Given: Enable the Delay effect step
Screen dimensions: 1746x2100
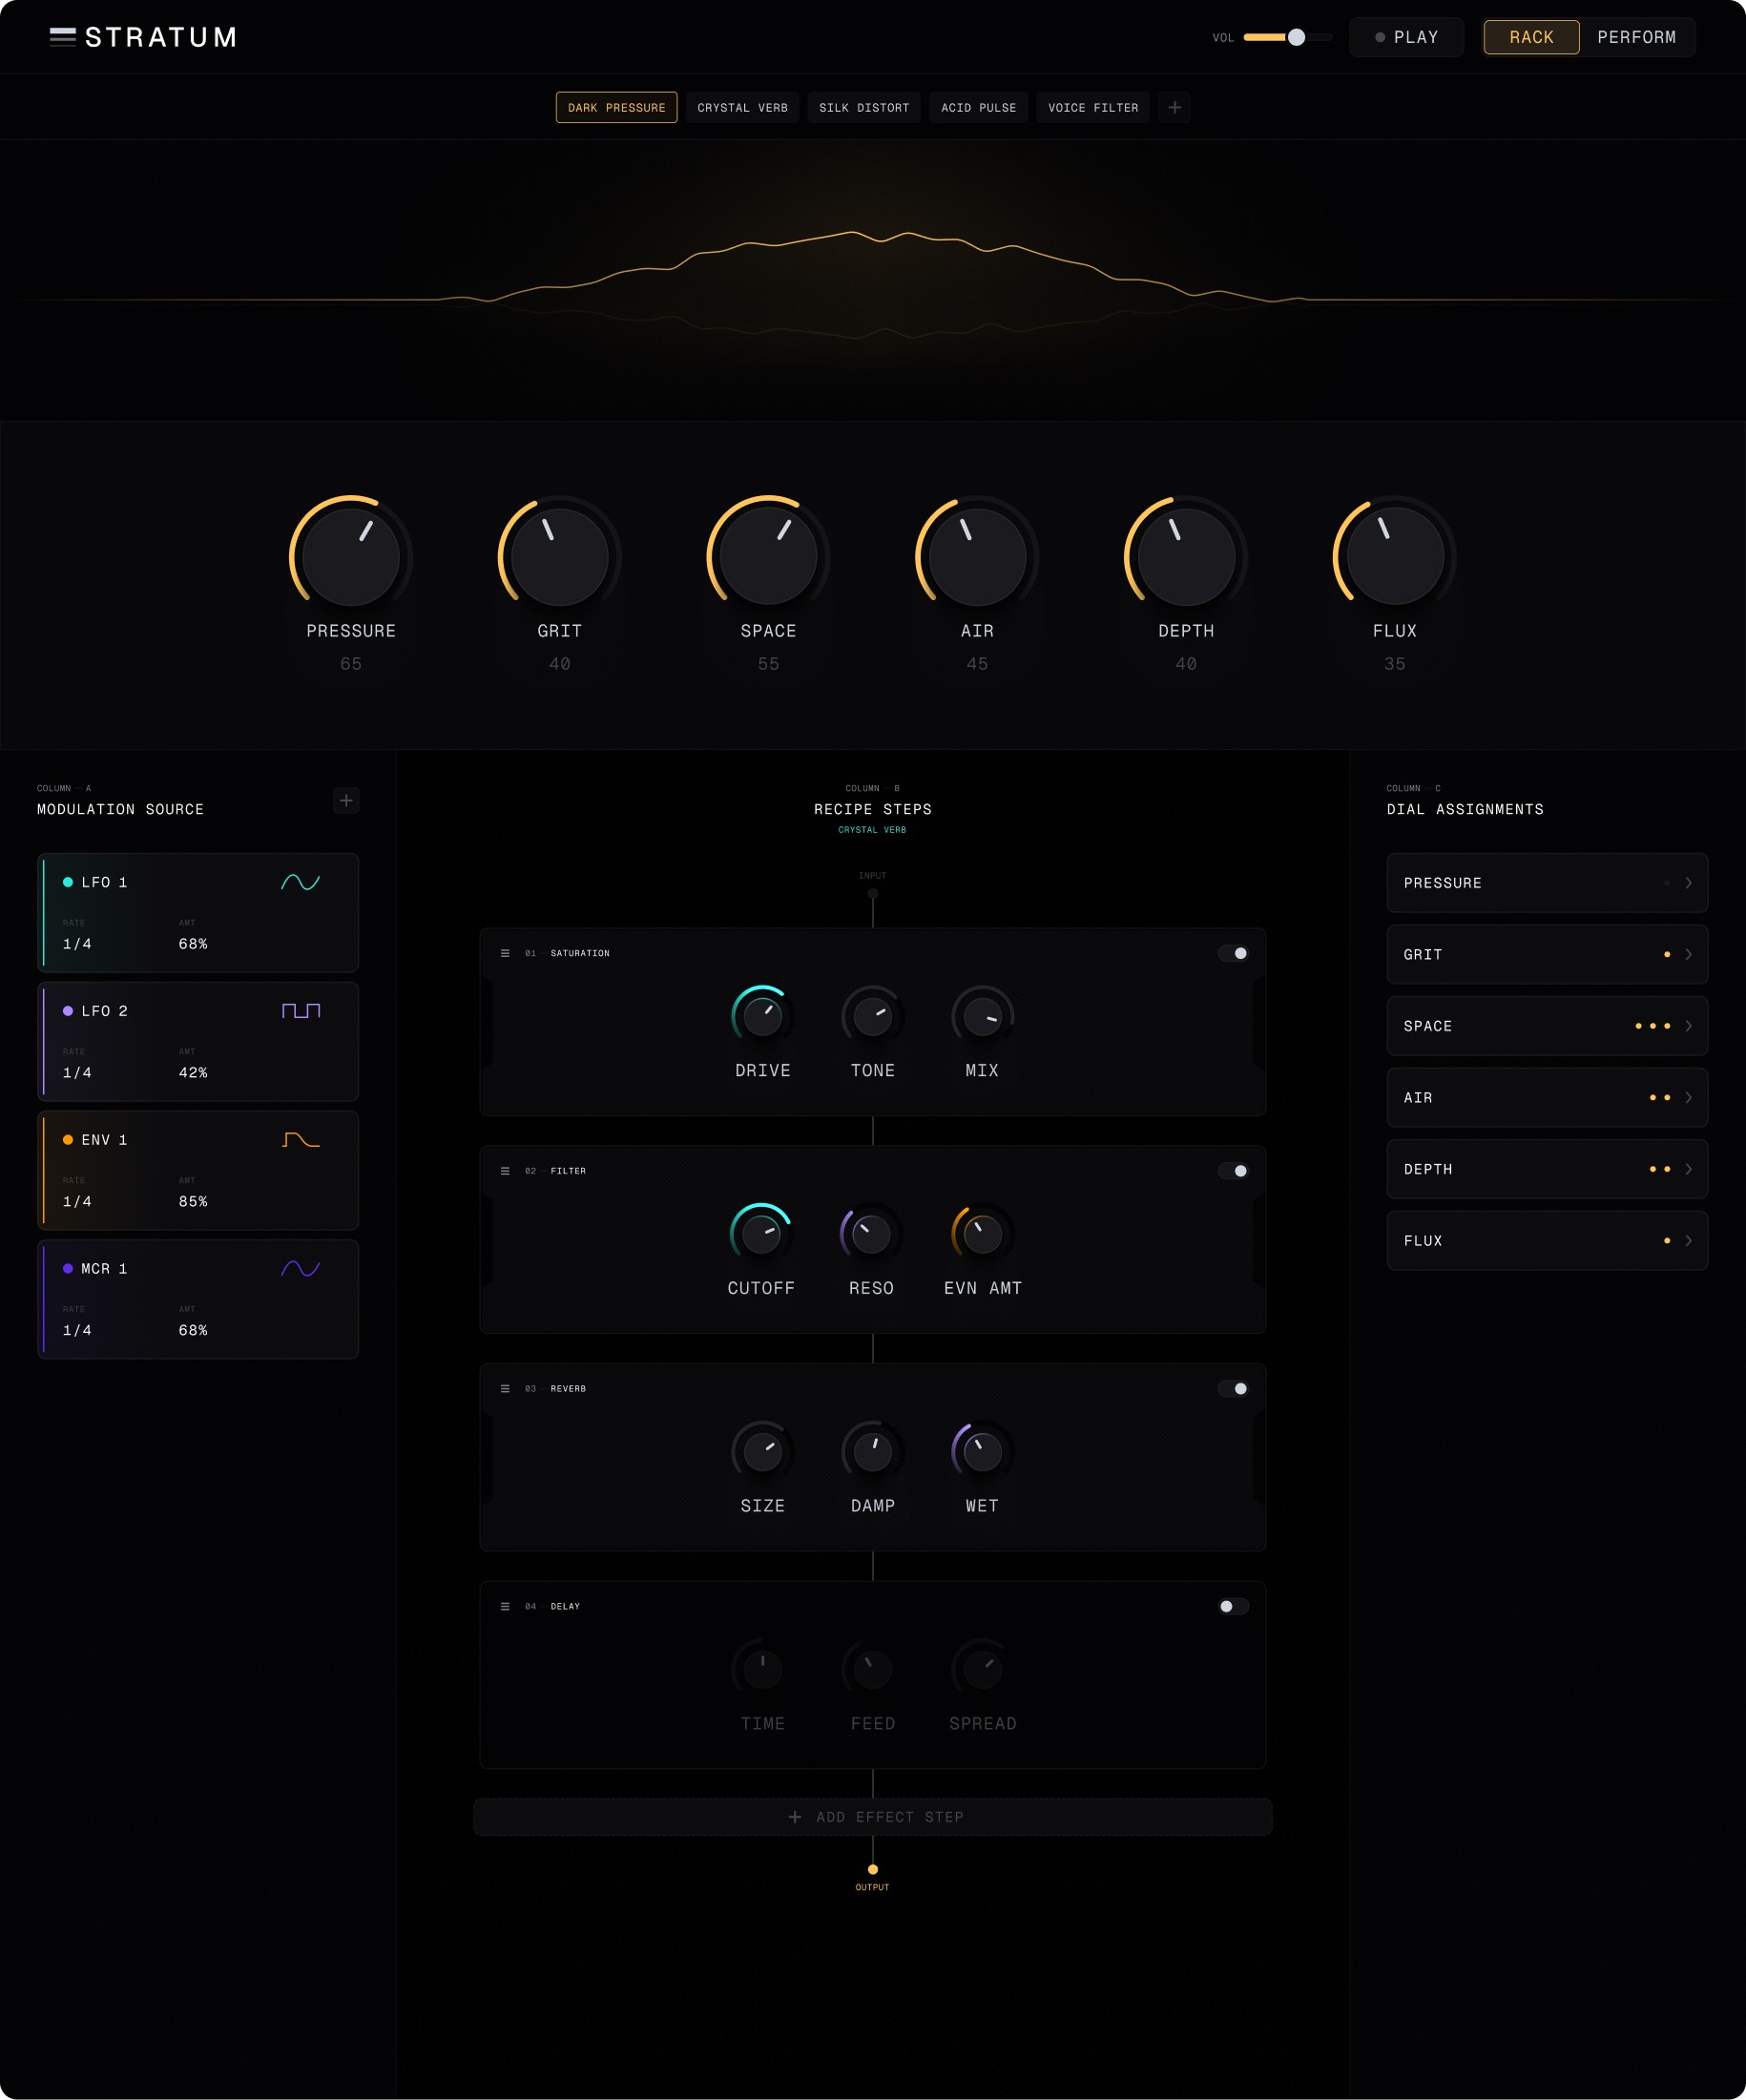Looking at the screenshot, I should coord(1233,1606).
